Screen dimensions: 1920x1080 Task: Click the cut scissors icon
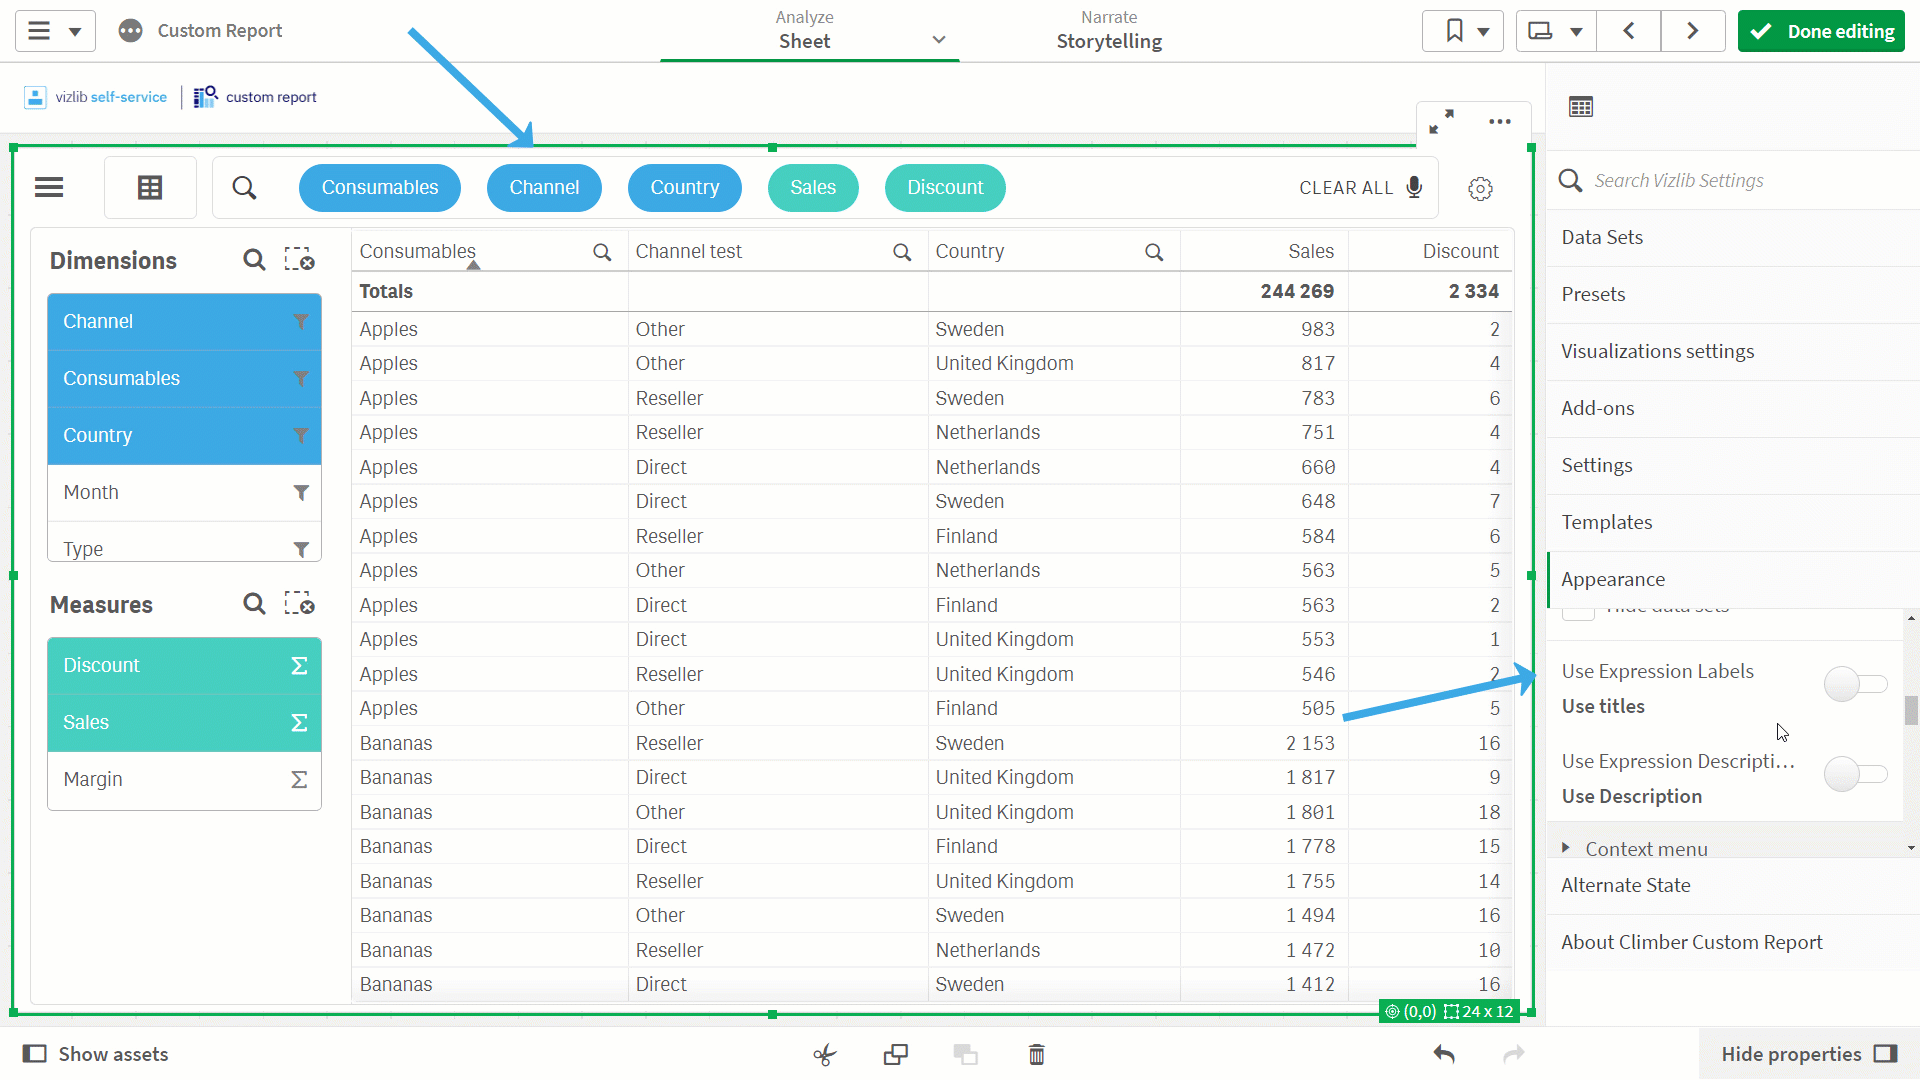[x=825, y=1054]
